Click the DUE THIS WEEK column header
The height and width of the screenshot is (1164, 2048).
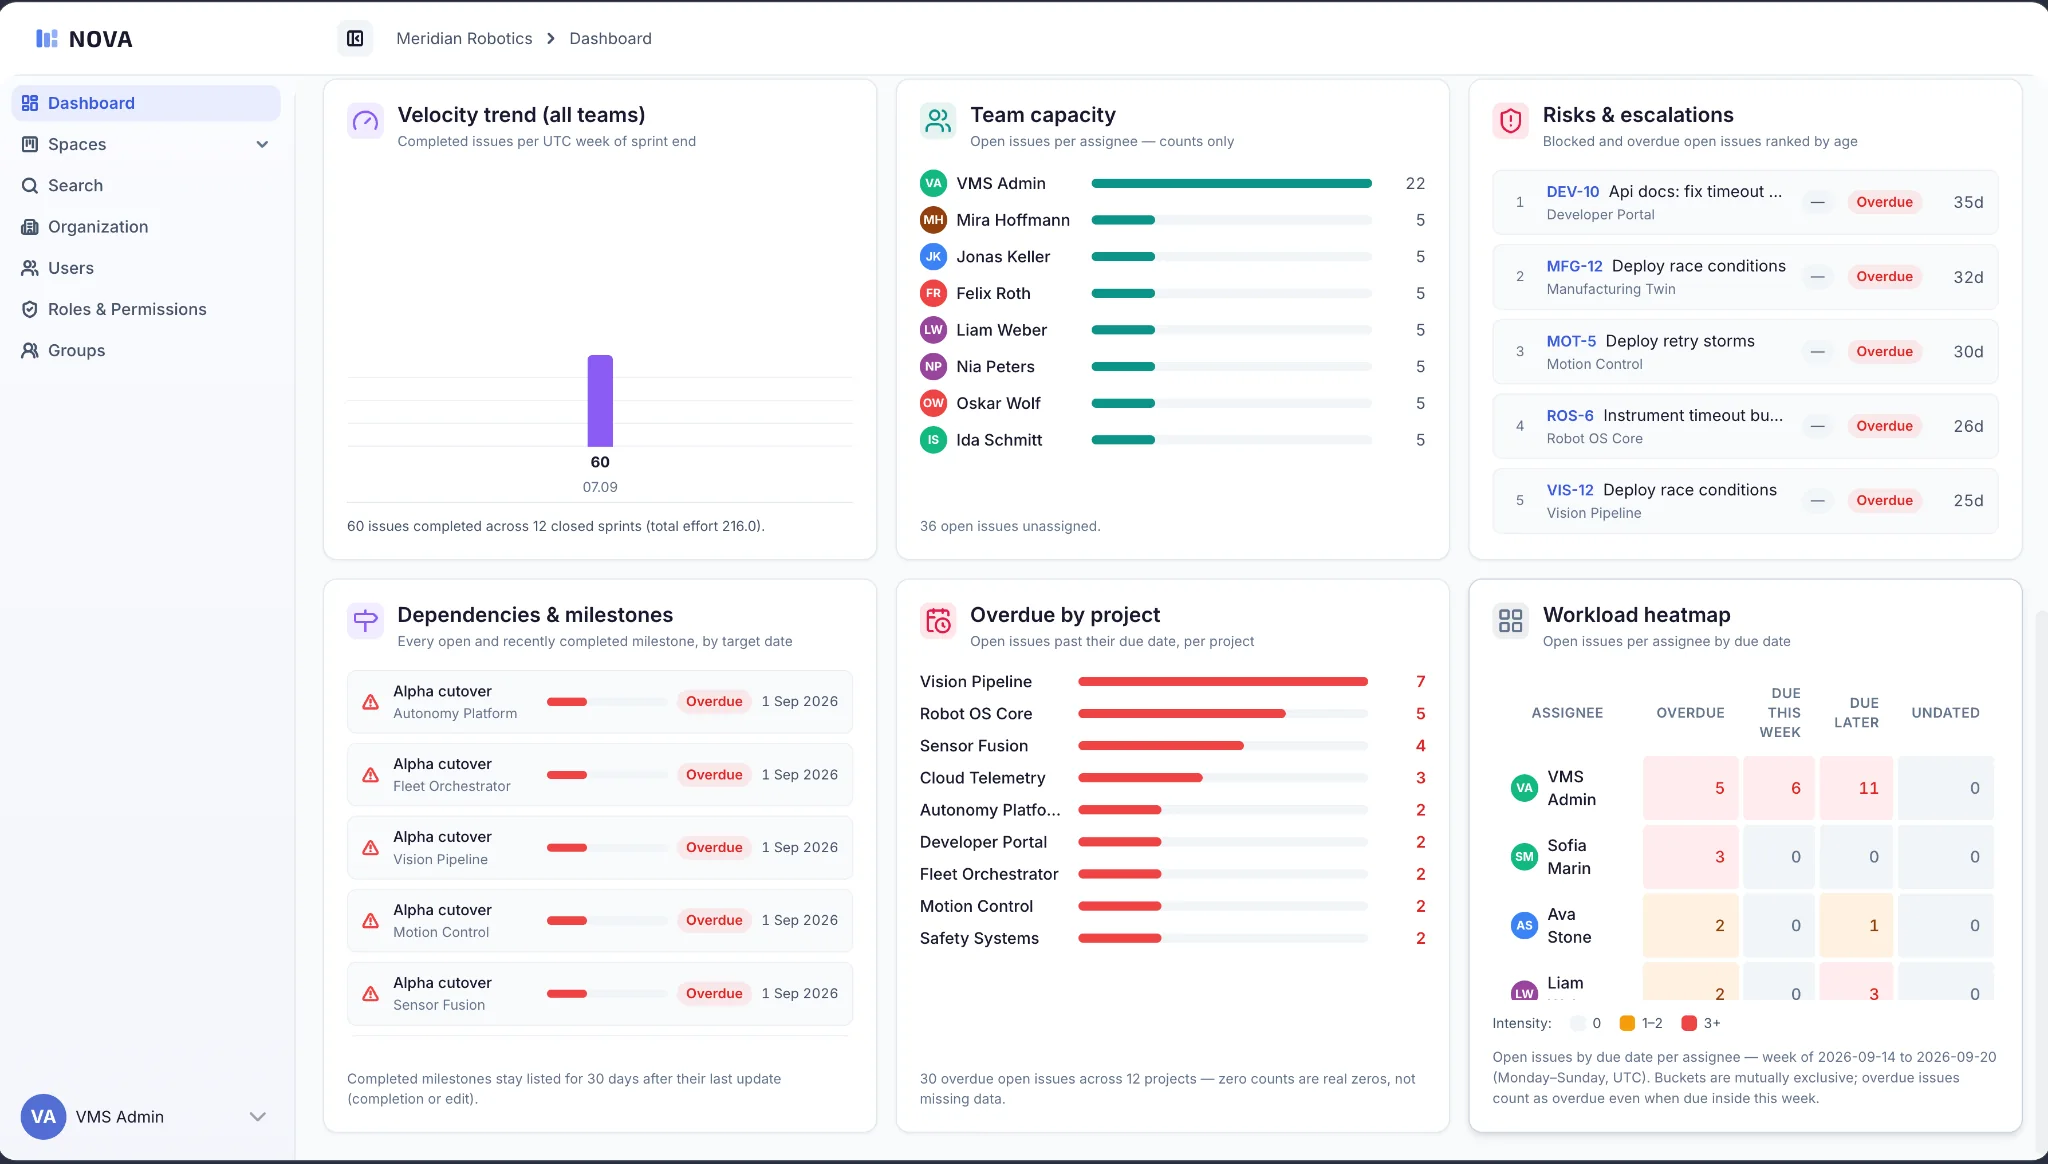(1781, 713)
